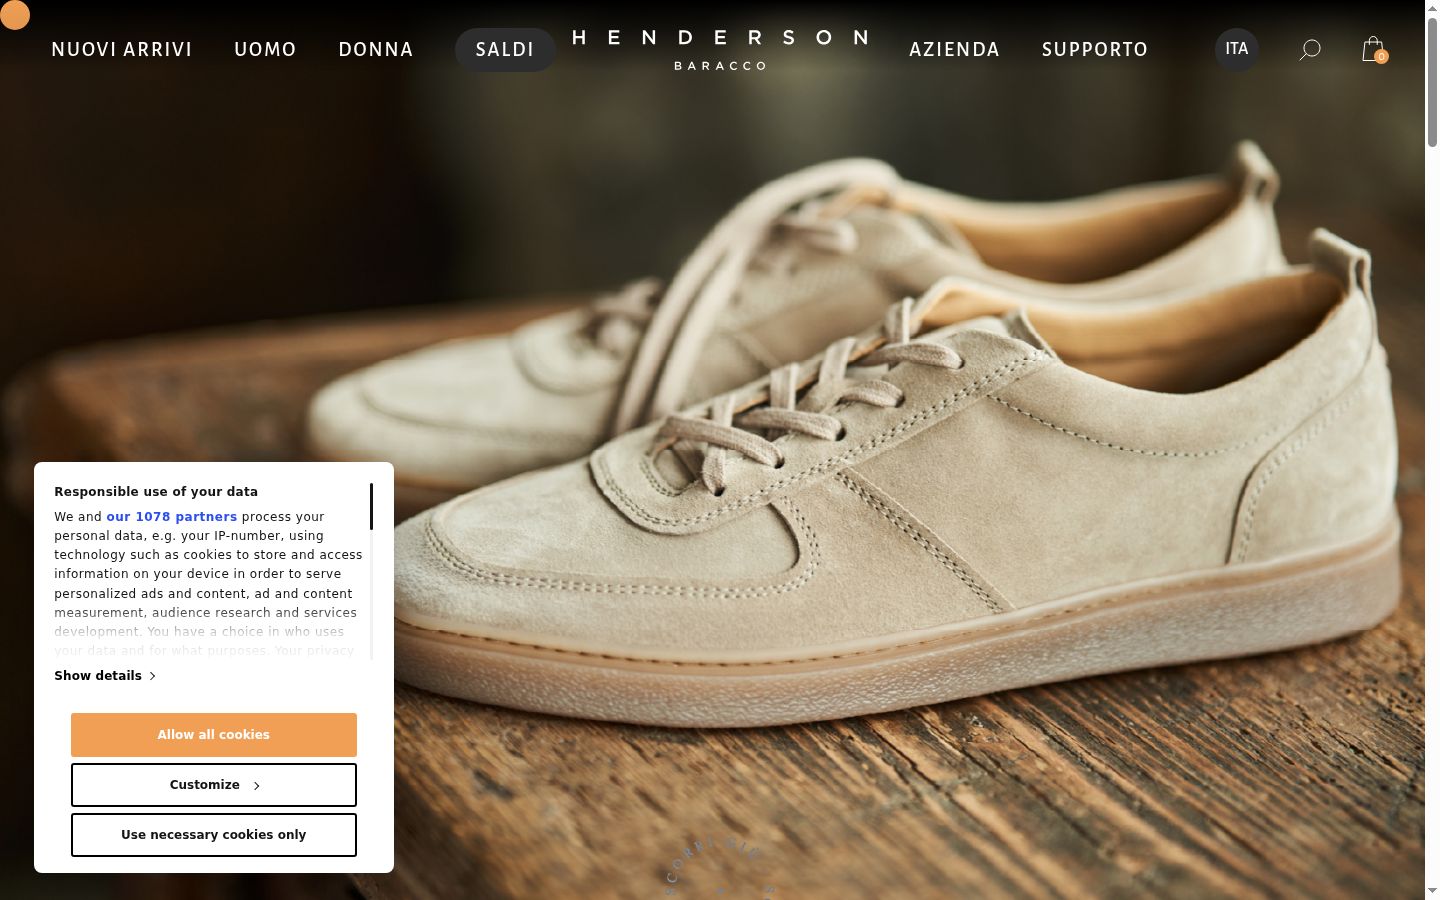Image resolution: width=1440 pixels, height=900 pixels.
Task: Open the Saldi sale section
Action: [x=505, y=49]
